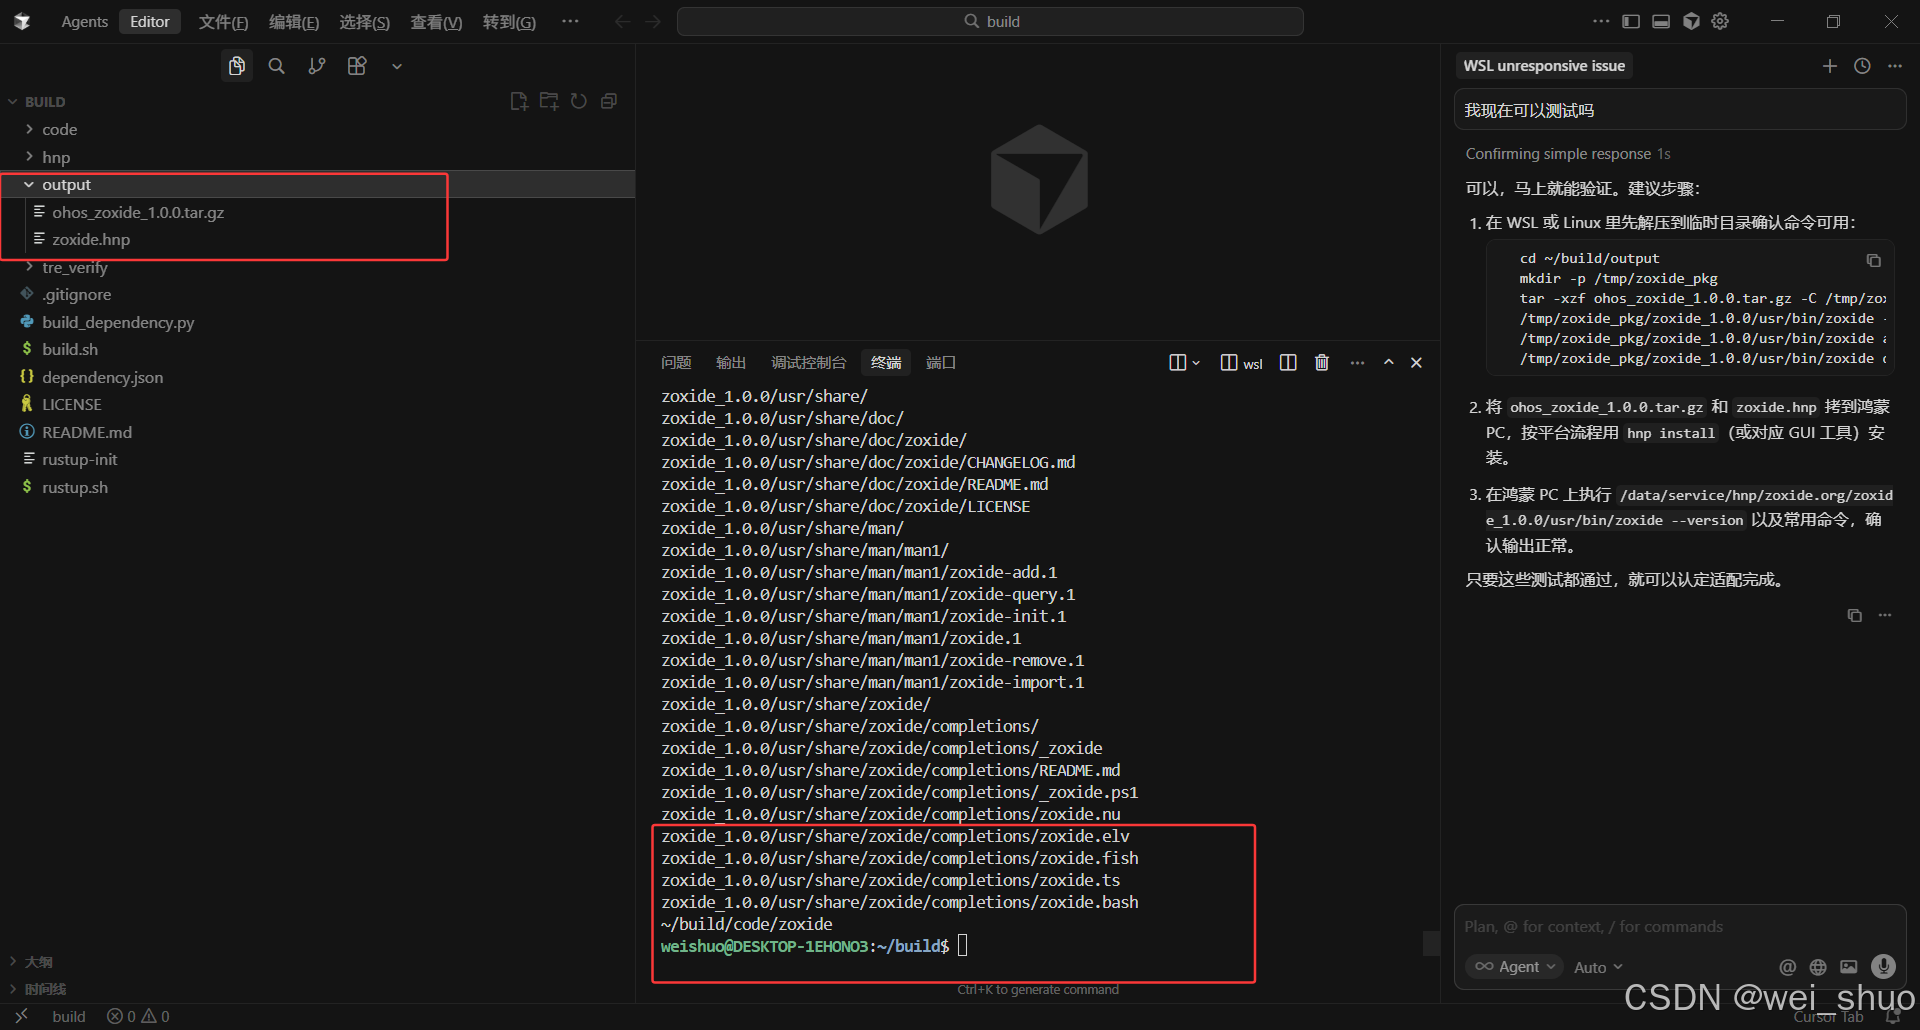The width and height of the screenshot is (1920, 1030).
Task: Open build_dependency.py file
Action: pos(118,323)
